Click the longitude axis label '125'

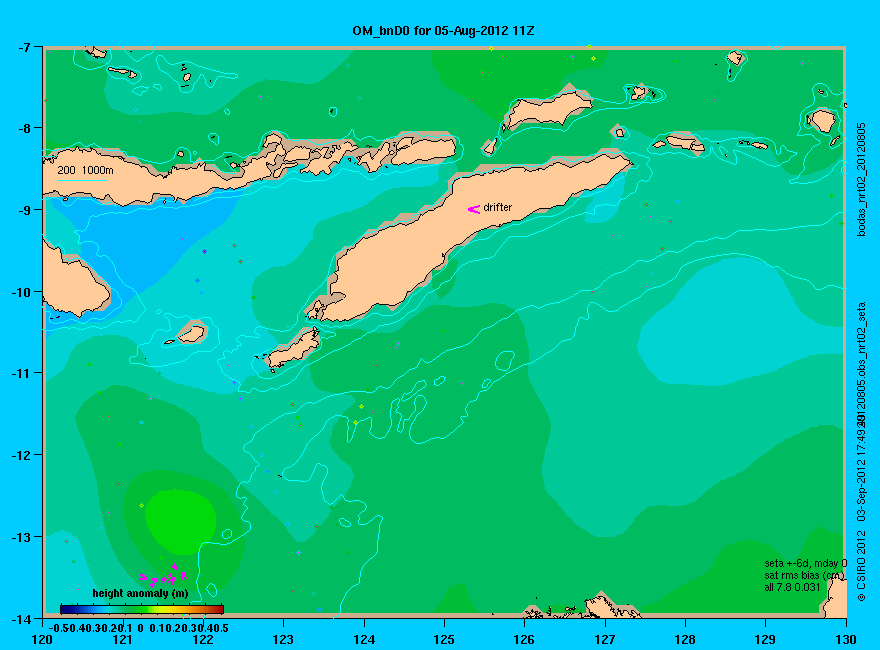pos(444,639)
